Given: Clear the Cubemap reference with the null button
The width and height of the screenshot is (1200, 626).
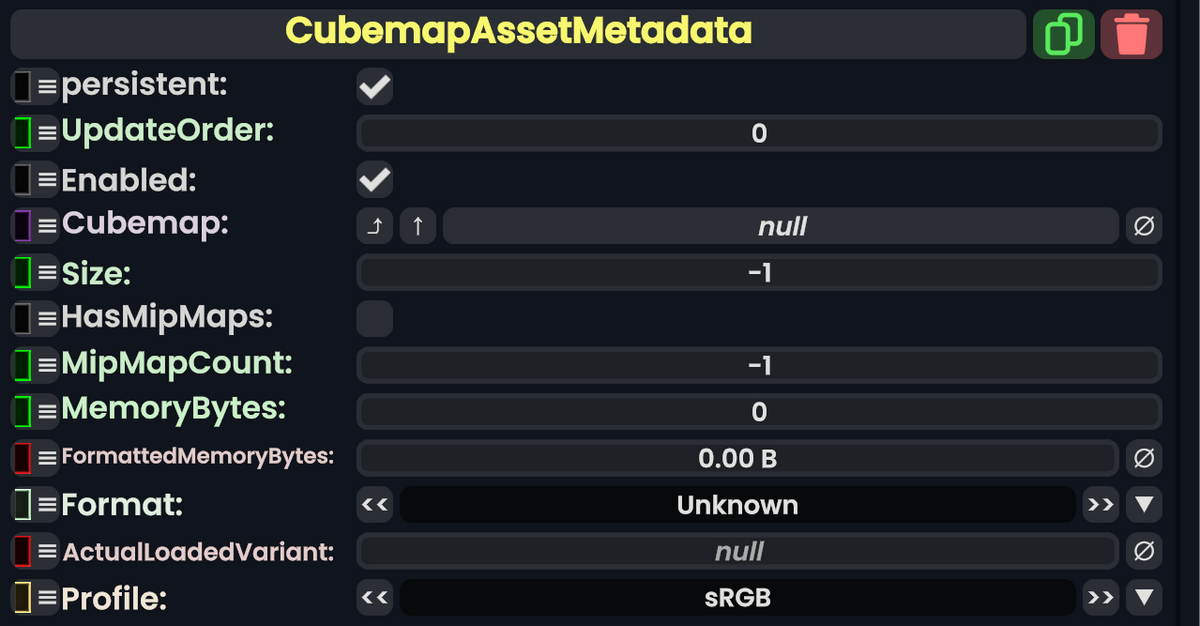Looking at the screenshot, I should tap(1144, 225).
